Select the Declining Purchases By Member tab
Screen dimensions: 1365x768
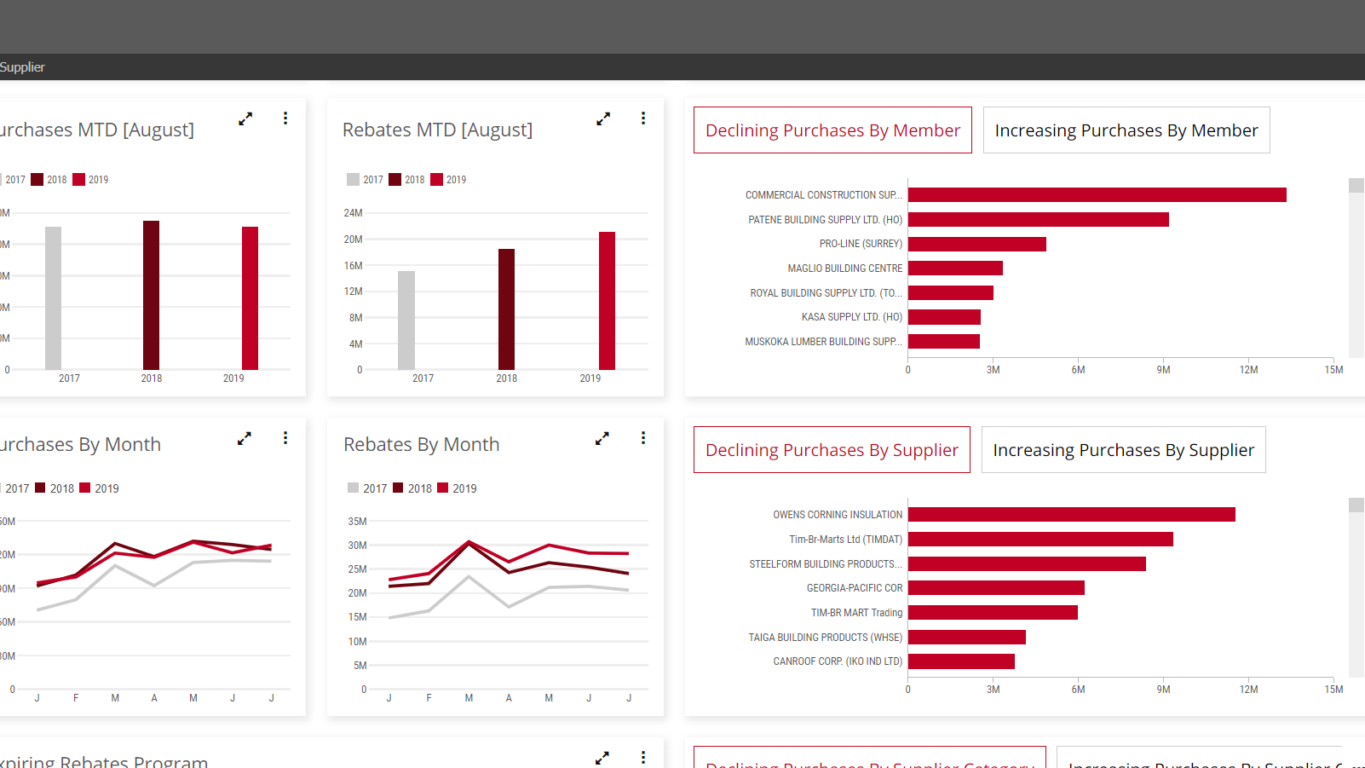(832, 131)
